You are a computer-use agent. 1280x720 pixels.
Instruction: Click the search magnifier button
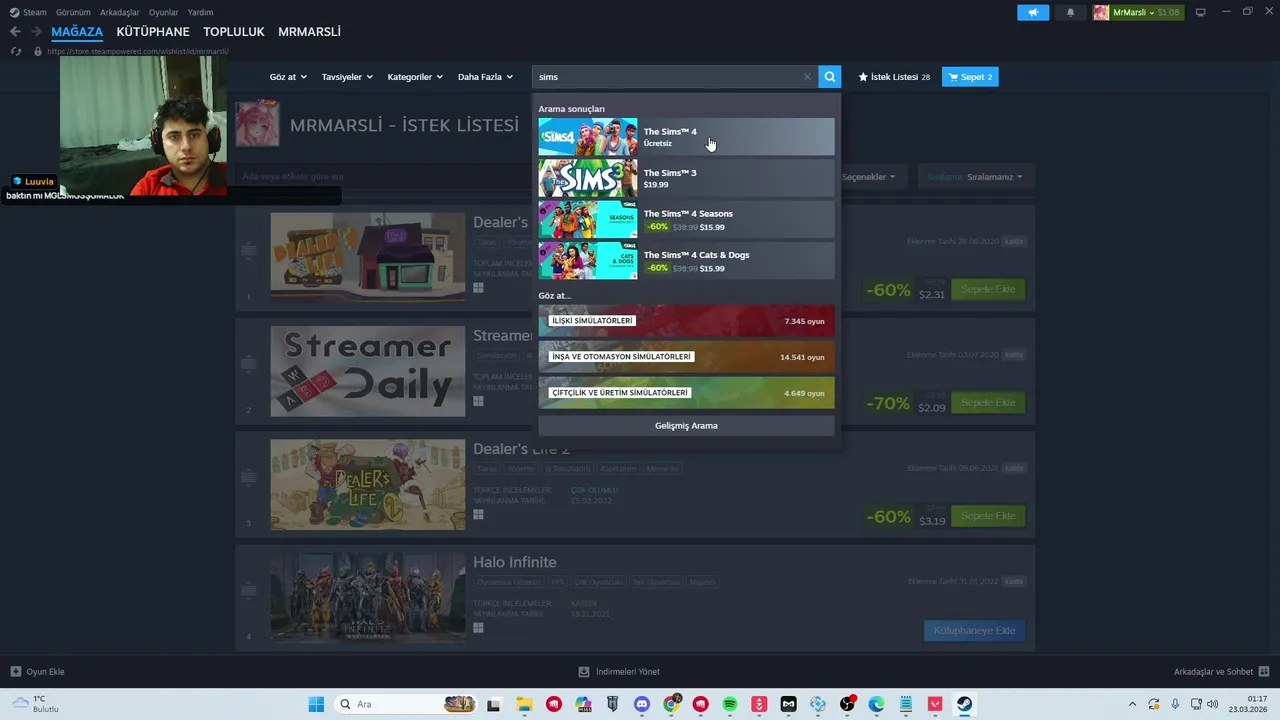829,77
